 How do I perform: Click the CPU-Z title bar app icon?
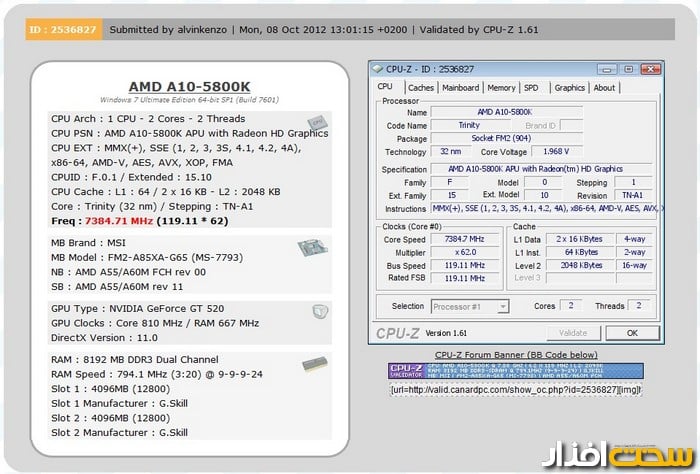[x=378, y=69]
